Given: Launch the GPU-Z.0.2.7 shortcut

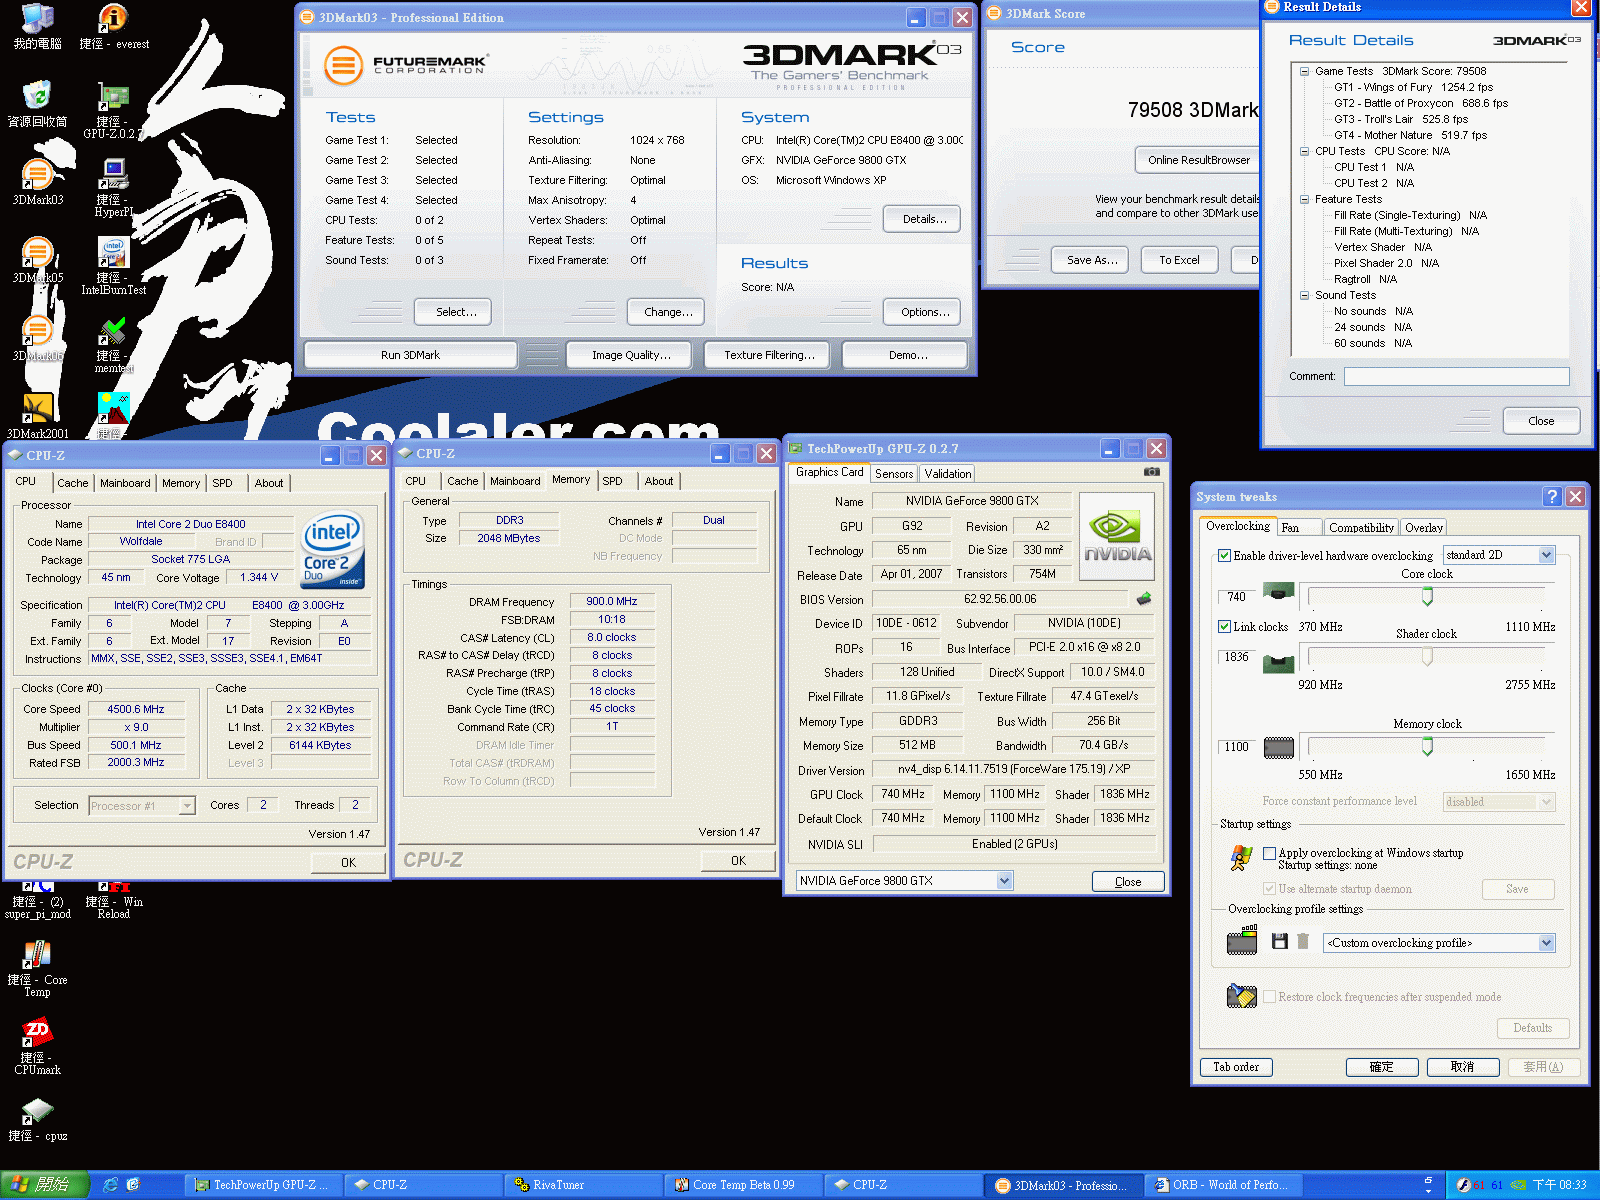Looking at the screenshot, I should [114, 110].
